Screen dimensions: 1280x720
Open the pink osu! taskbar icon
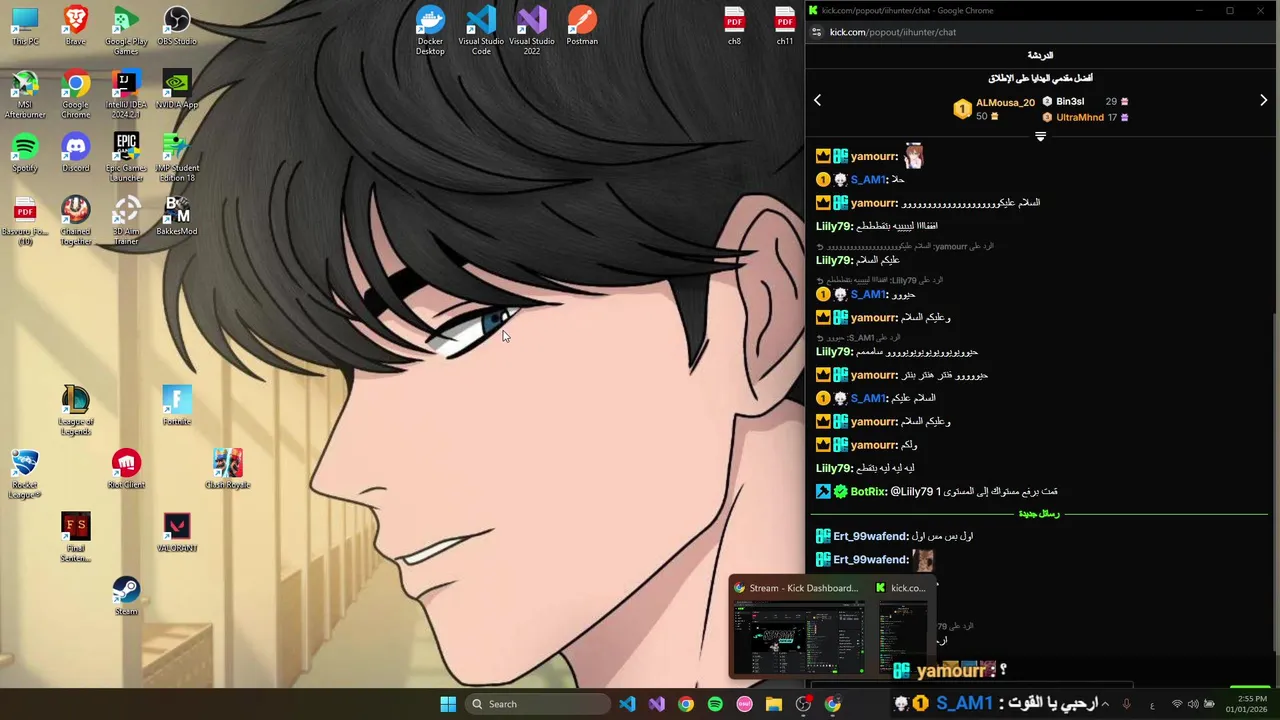(744, 704)
